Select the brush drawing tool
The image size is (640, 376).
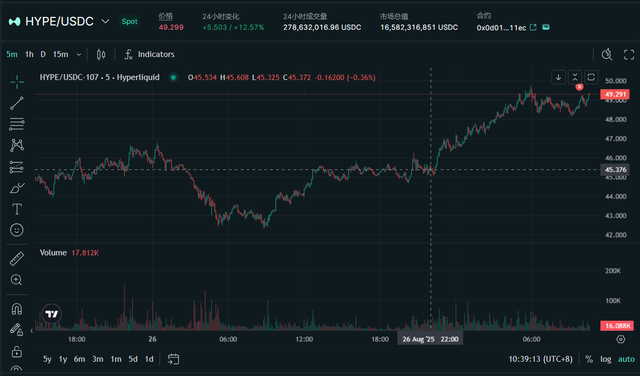click(x=17, y=188)
